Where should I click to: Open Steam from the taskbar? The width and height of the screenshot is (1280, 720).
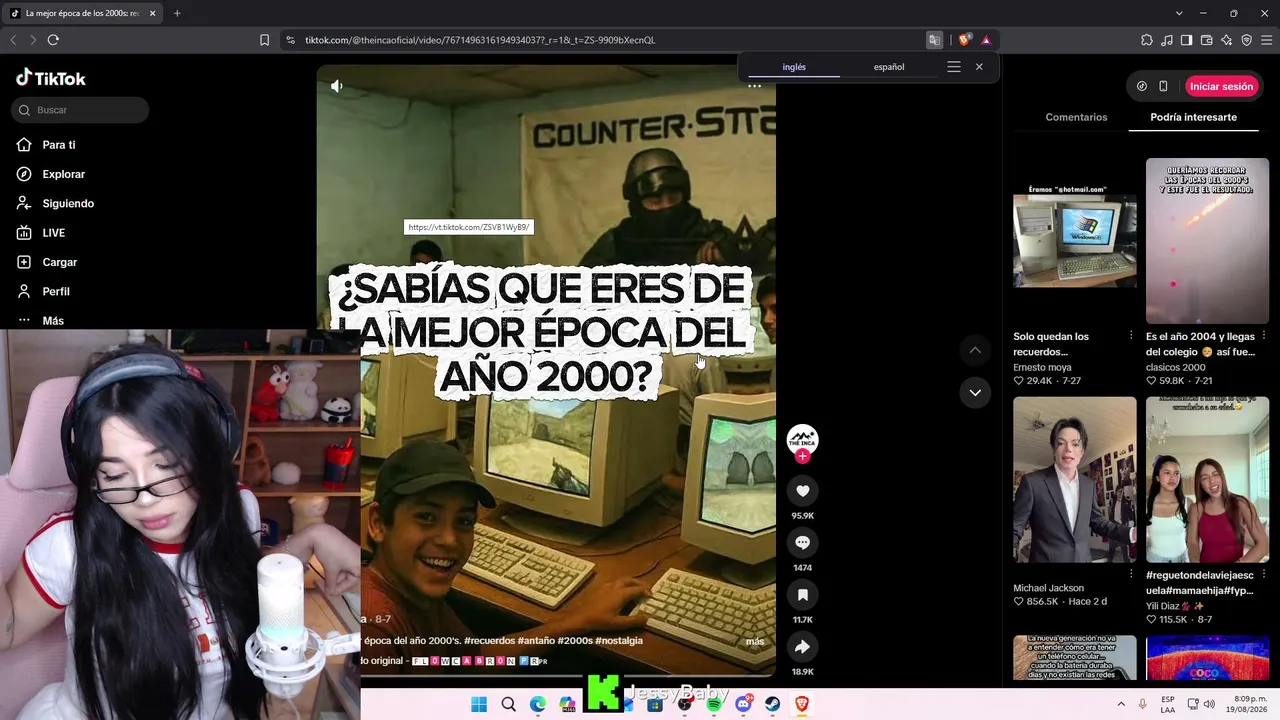[x=773, y=704]
